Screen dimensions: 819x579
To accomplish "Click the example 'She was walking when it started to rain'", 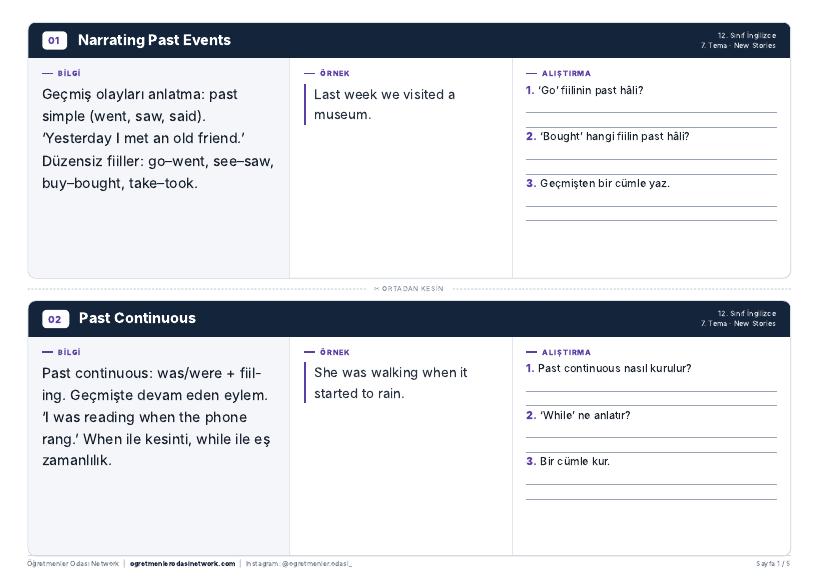I will (x=391, y=383).
